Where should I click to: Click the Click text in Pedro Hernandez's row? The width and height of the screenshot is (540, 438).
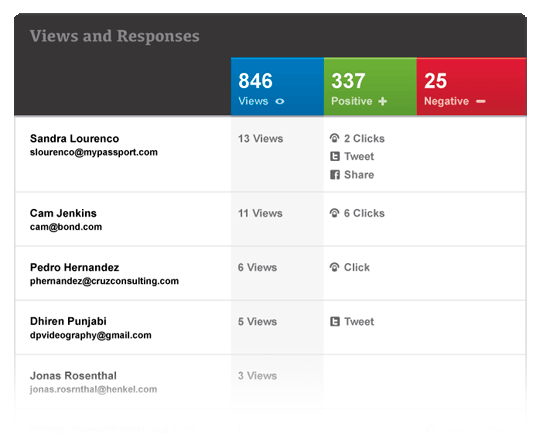click(357, 267)
